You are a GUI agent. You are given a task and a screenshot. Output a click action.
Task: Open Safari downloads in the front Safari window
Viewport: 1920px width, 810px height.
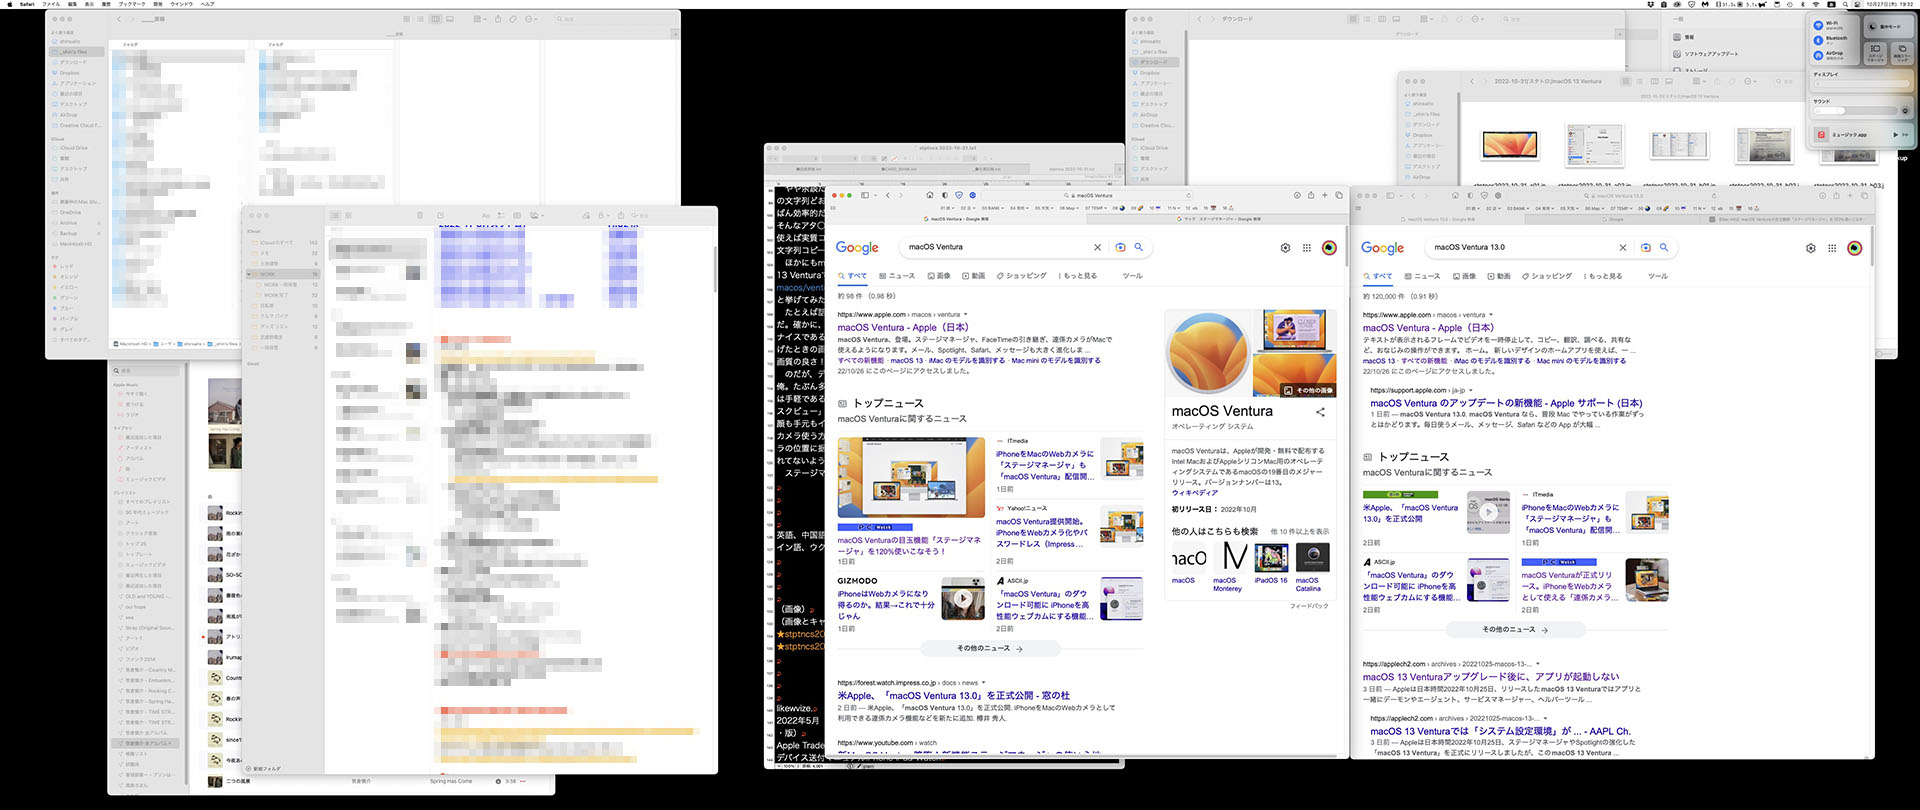click(x=1297, y=195)
